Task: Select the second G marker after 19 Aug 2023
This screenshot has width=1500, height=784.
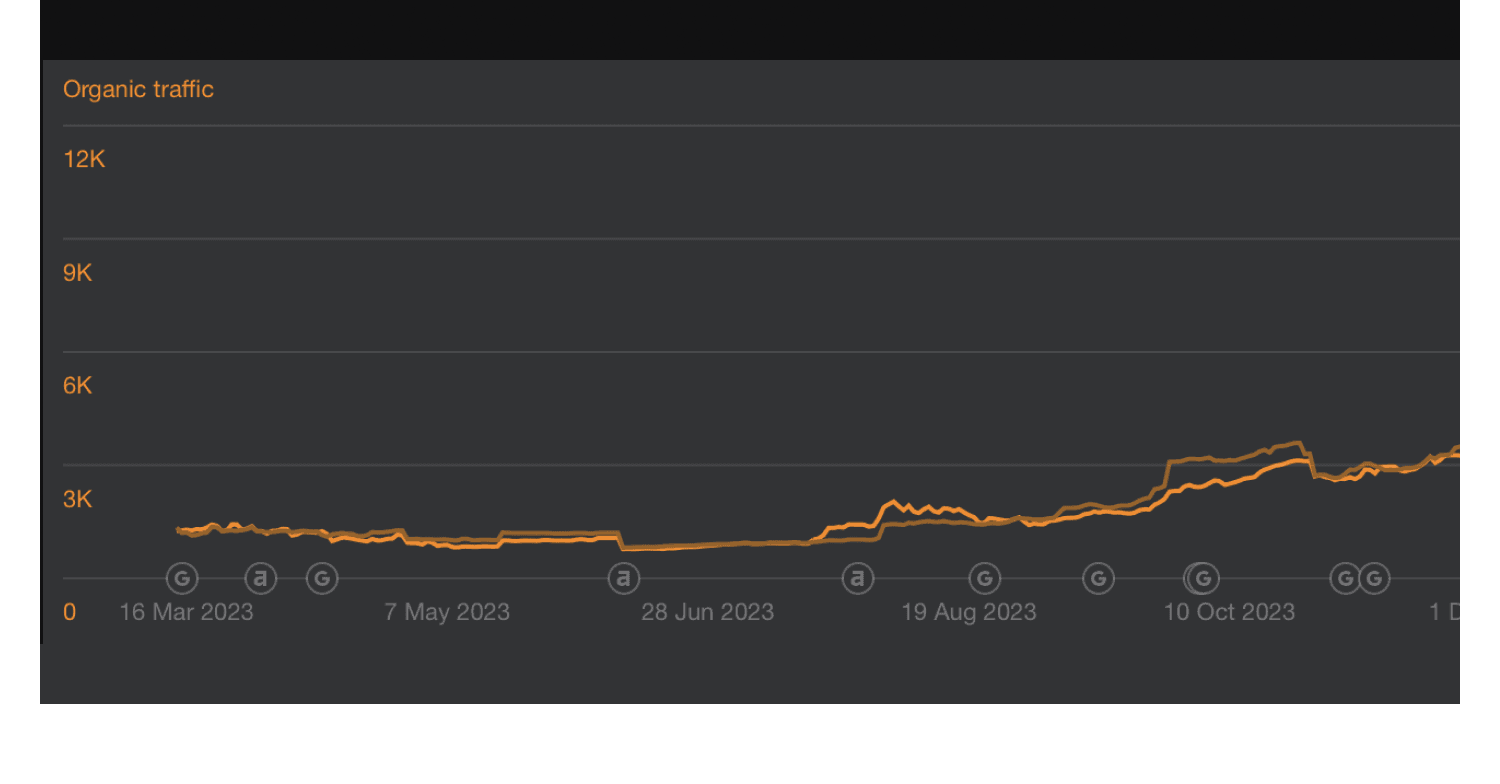Action: (1098, 578)
